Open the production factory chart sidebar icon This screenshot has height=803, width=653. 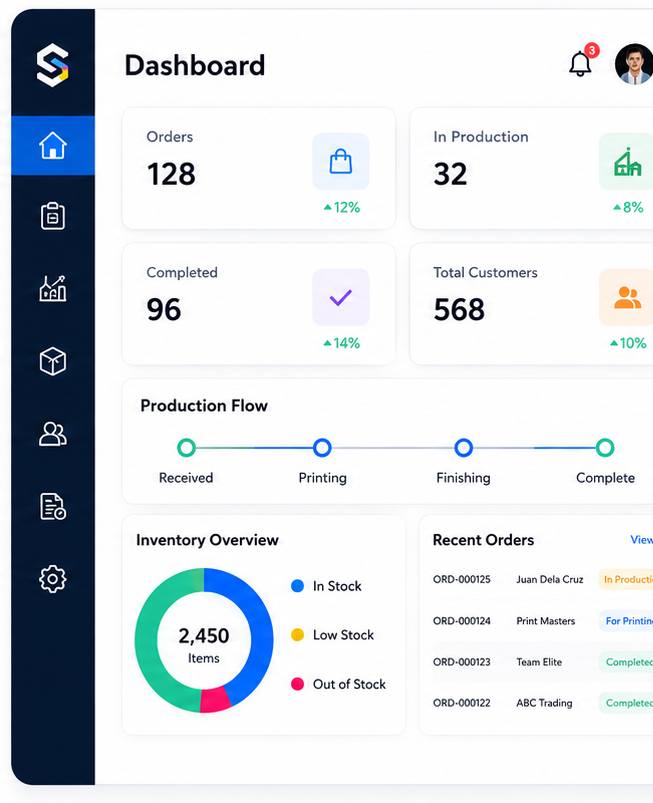(53, 288)
